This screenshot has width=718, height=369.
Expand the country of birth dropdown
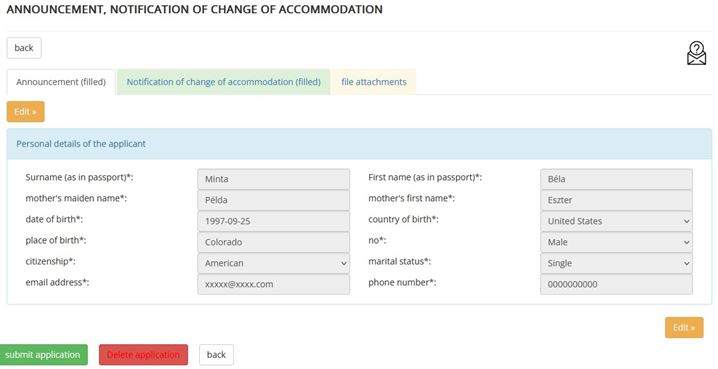pos(616,221)
